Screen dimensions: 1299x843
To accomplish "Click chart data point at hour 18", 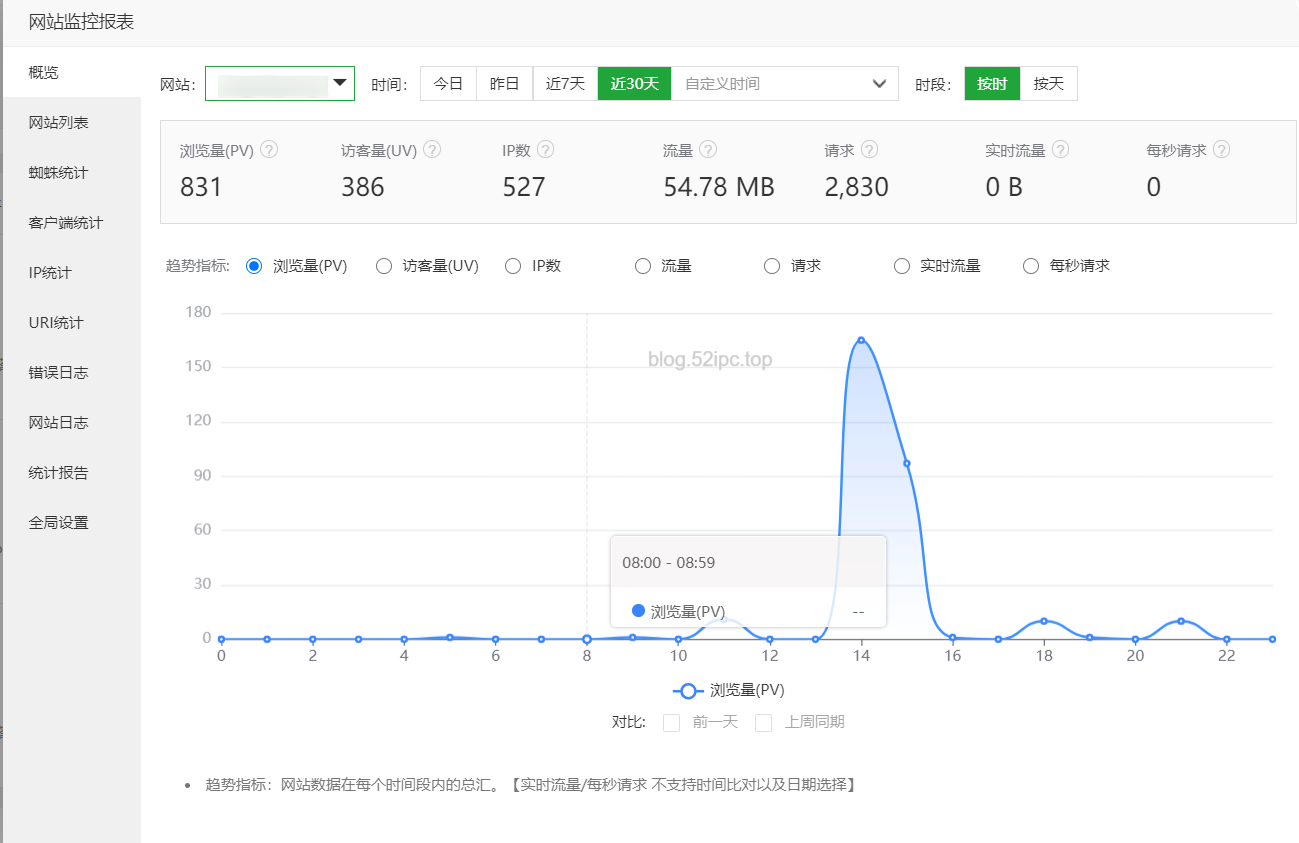I will point(1044,621).
